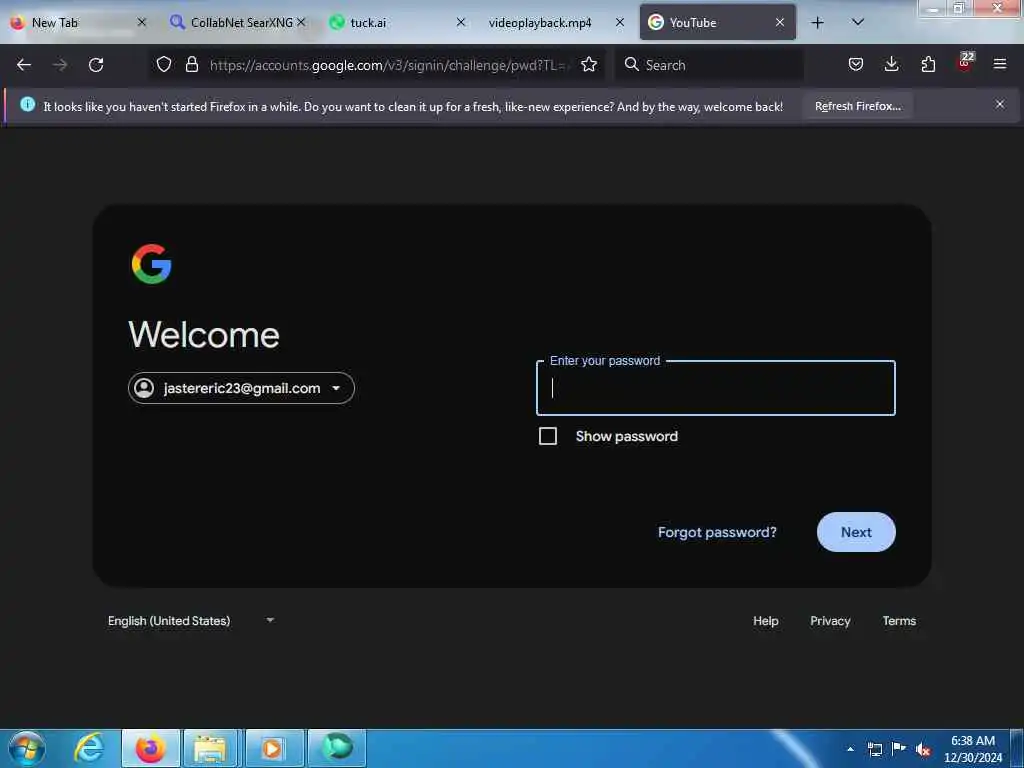The height and width of the screenshot is (768, 1024).
Task: Click the Google logo
Action: (x=152, y=264)
